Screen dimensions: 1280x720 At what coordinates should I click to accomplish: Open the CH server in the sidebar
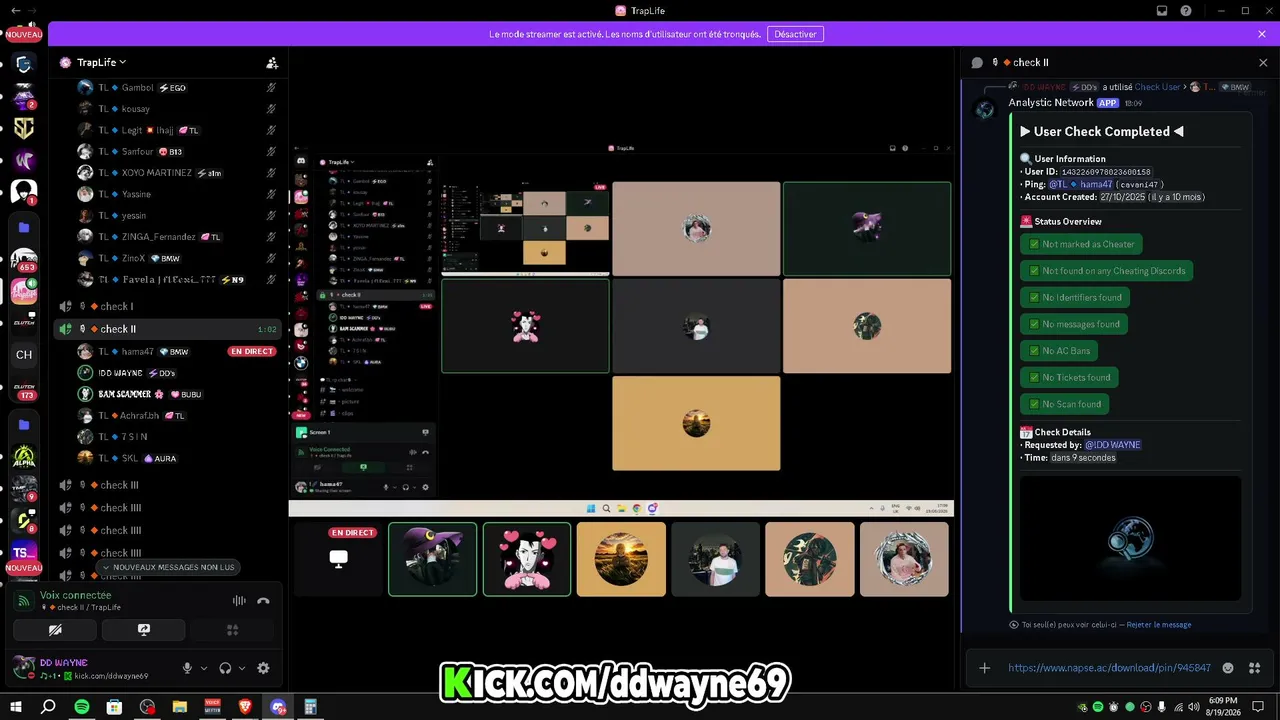[x=24, y=354]
